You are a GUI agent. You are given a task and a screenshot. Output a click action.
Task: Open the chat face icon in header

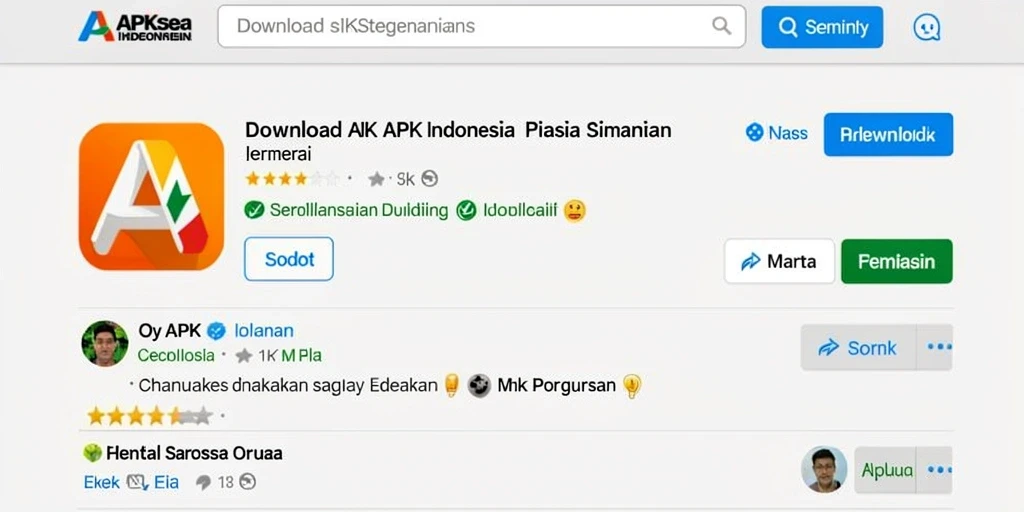(926, 27)
